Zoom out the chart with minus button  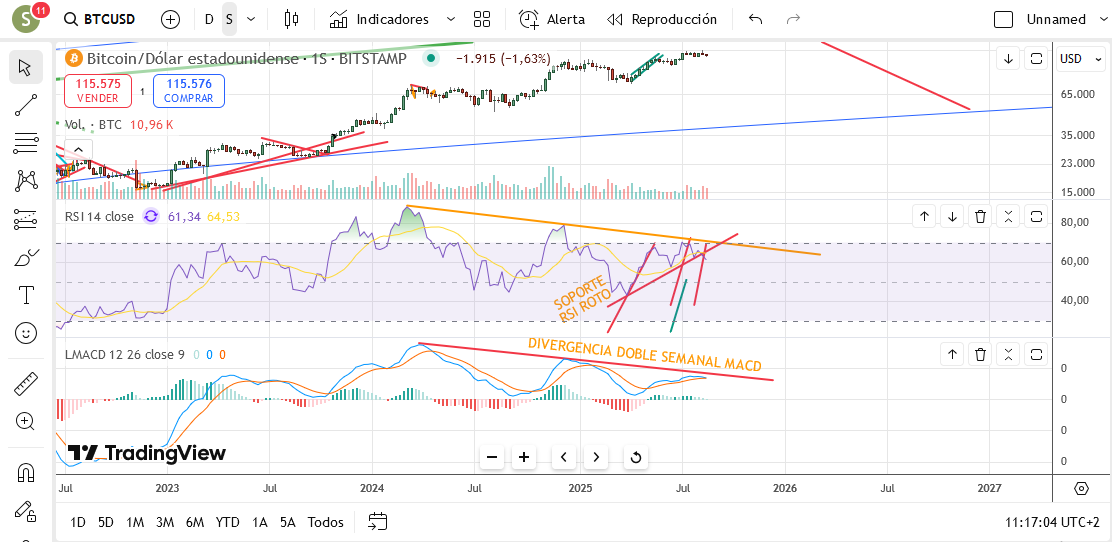click(x=492, y=457)
